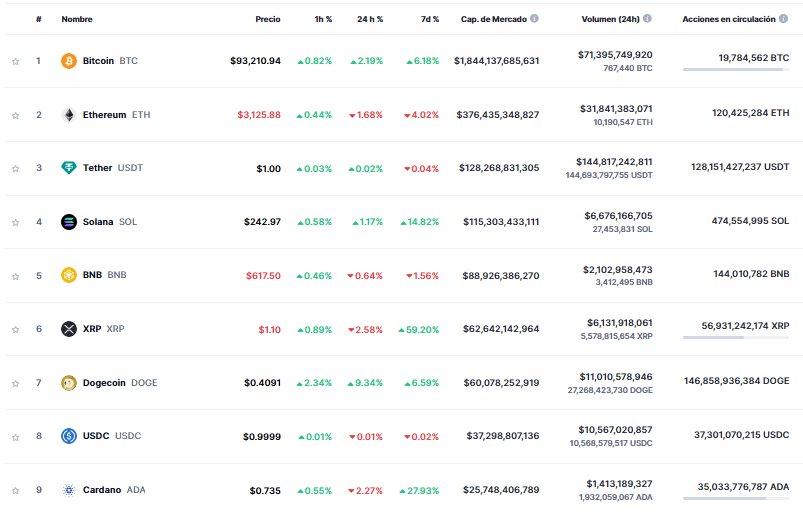The image size is (803, 512).
Task: Sort table by Nombre column header
Action: [x=77, y=19]
